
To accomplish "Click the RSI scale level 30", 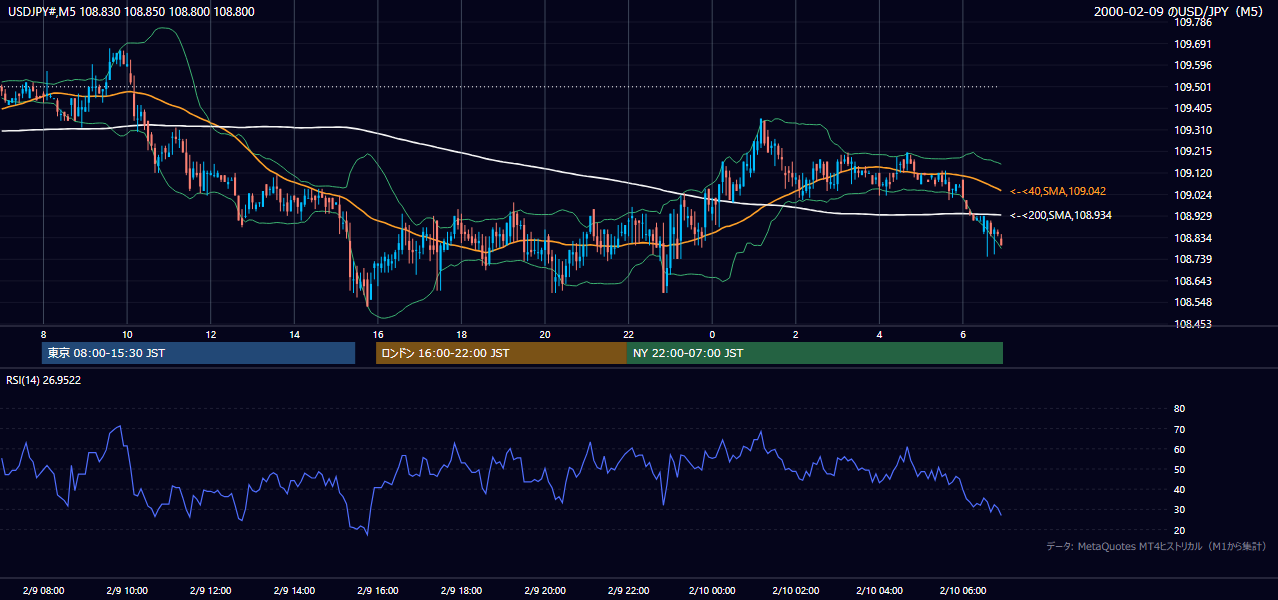I will 1180,510.
